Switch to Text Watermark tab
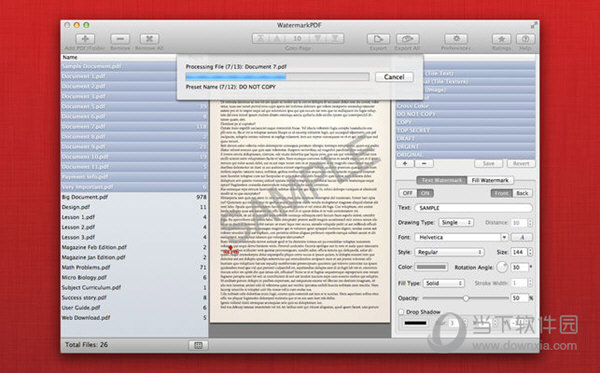600x373 pixels. pos(442,180)
